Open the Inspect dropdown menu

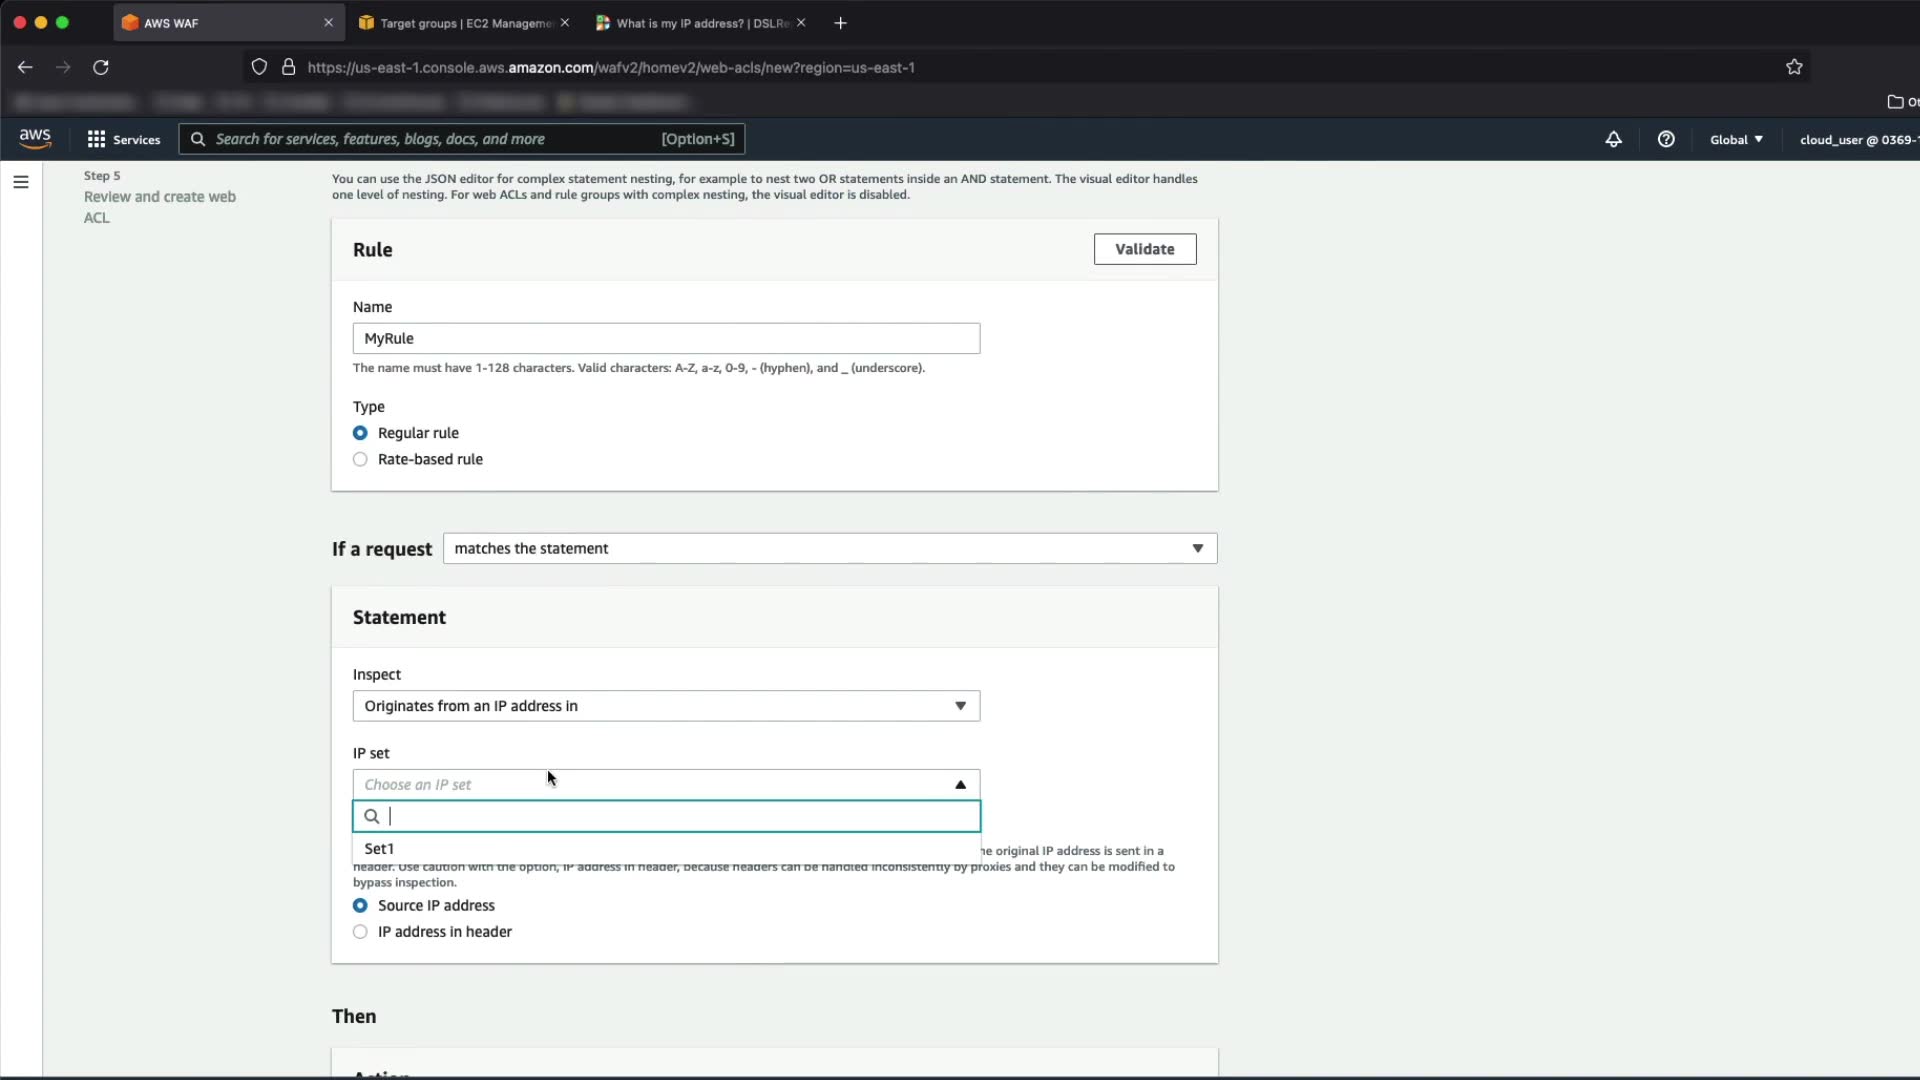pyautogui.click(x=666, y=706)
